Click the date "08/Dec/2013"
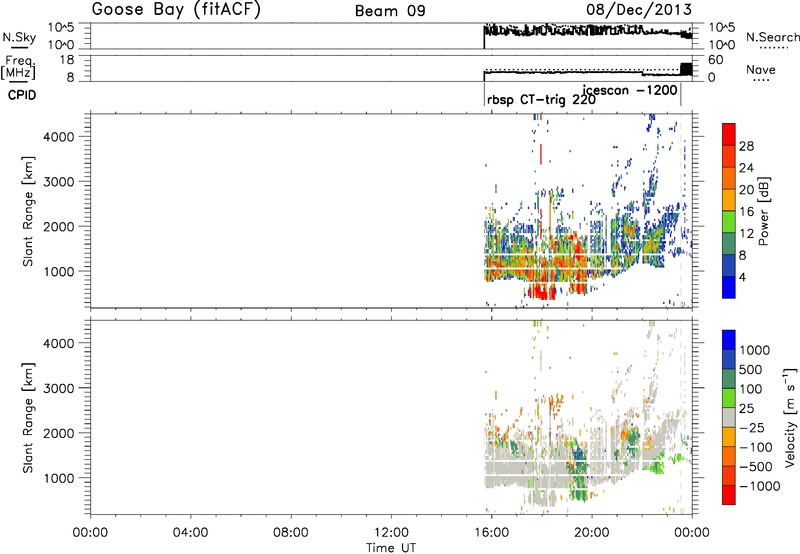 638,10
